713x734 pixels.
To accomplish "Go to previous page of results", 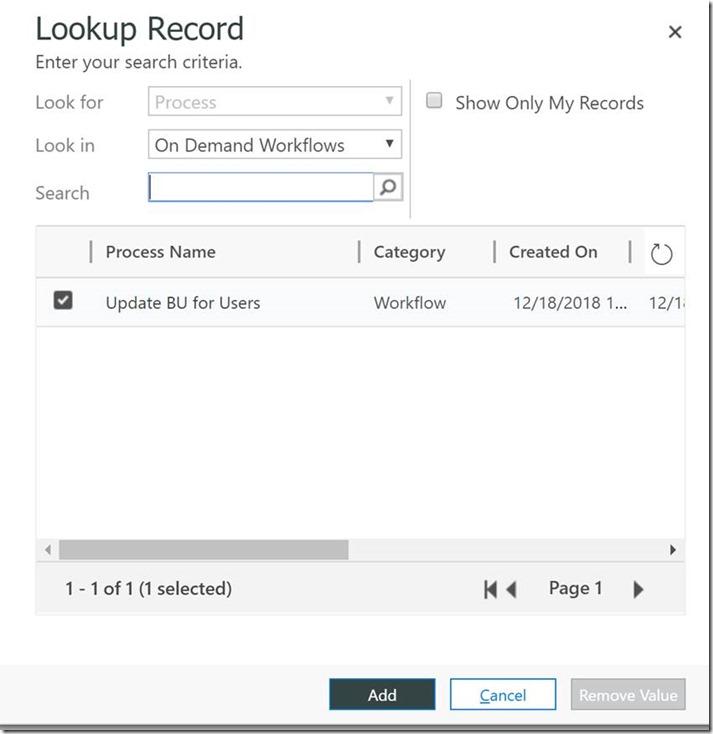I will pos(512,590).
